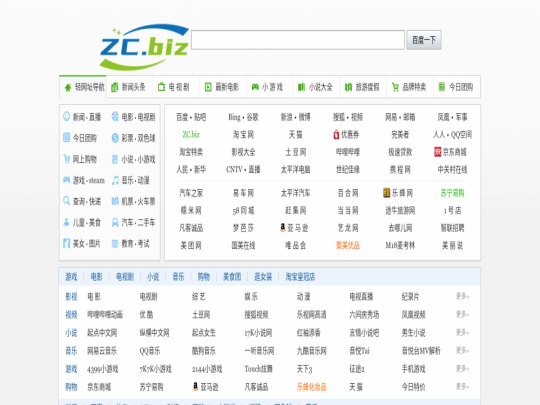Click the gamepad icon beside 游戏·steam
The width and height of the screenshot is (540, 405).
coord(66,180)
